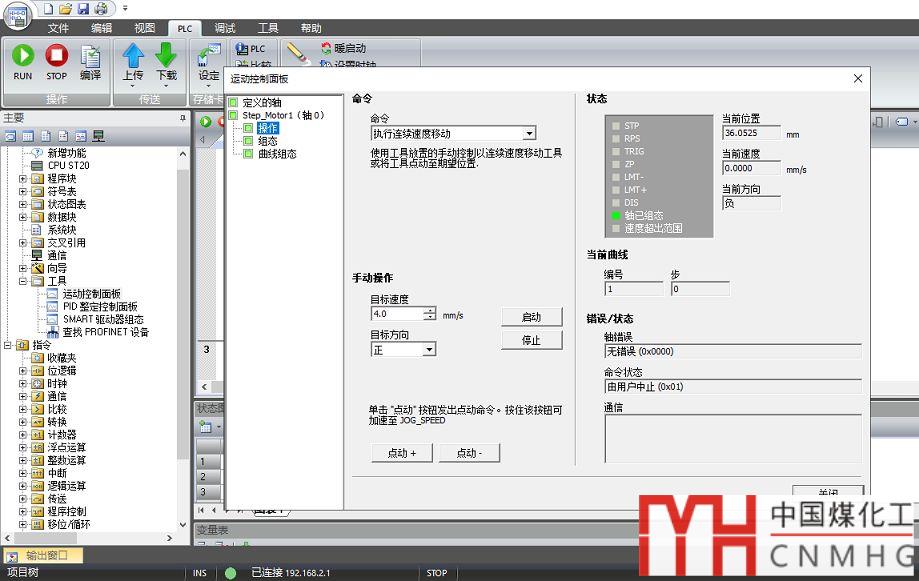This screenshot has width=919, height=581.
Task: Expand the 数据块 tree node
Action: (x=22, y=217)
